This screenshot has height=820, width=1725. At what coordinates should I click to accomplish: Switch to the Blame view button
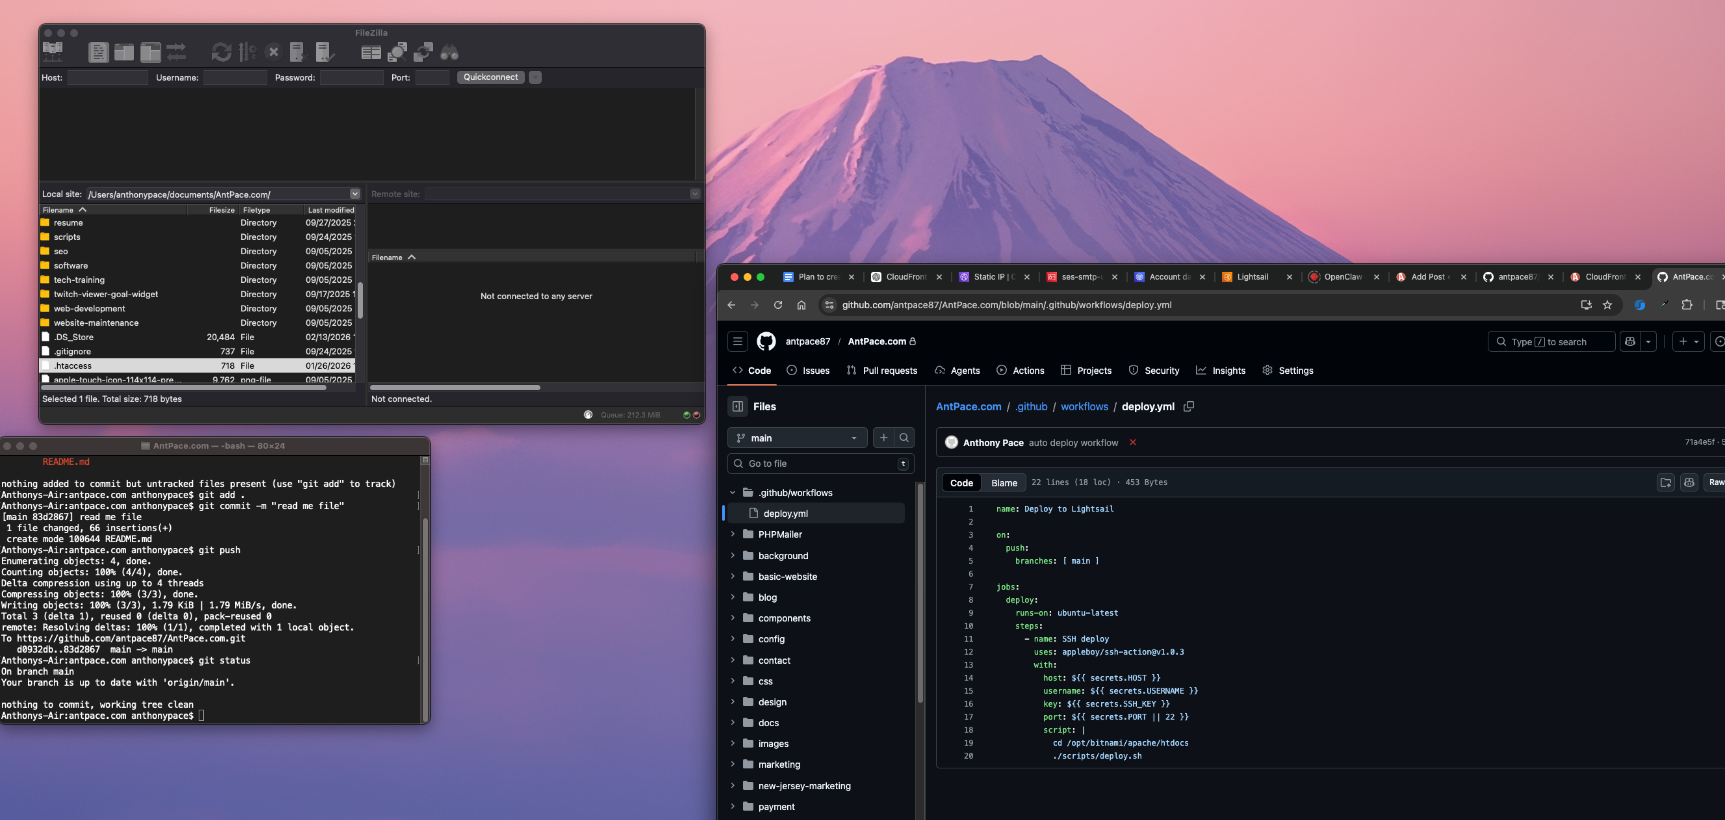click(x=1004, y=483)
